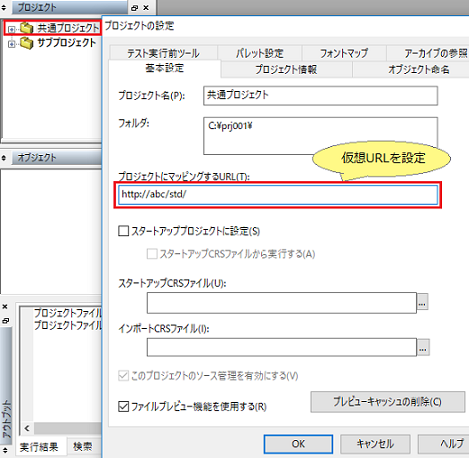This screenshot has width=469, height=458.
Task: Click the project panel float/dock icon
Action: tap(135, 8)
